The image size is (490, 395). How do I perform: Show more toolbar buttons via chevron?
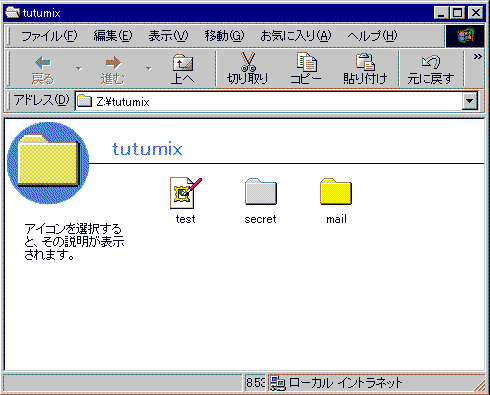pyautogui.click(x=478, y=57)
